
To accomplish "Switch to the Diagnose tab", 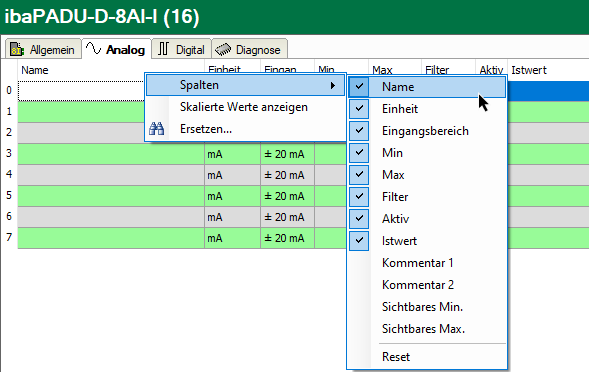I will [x=250, y=49].
